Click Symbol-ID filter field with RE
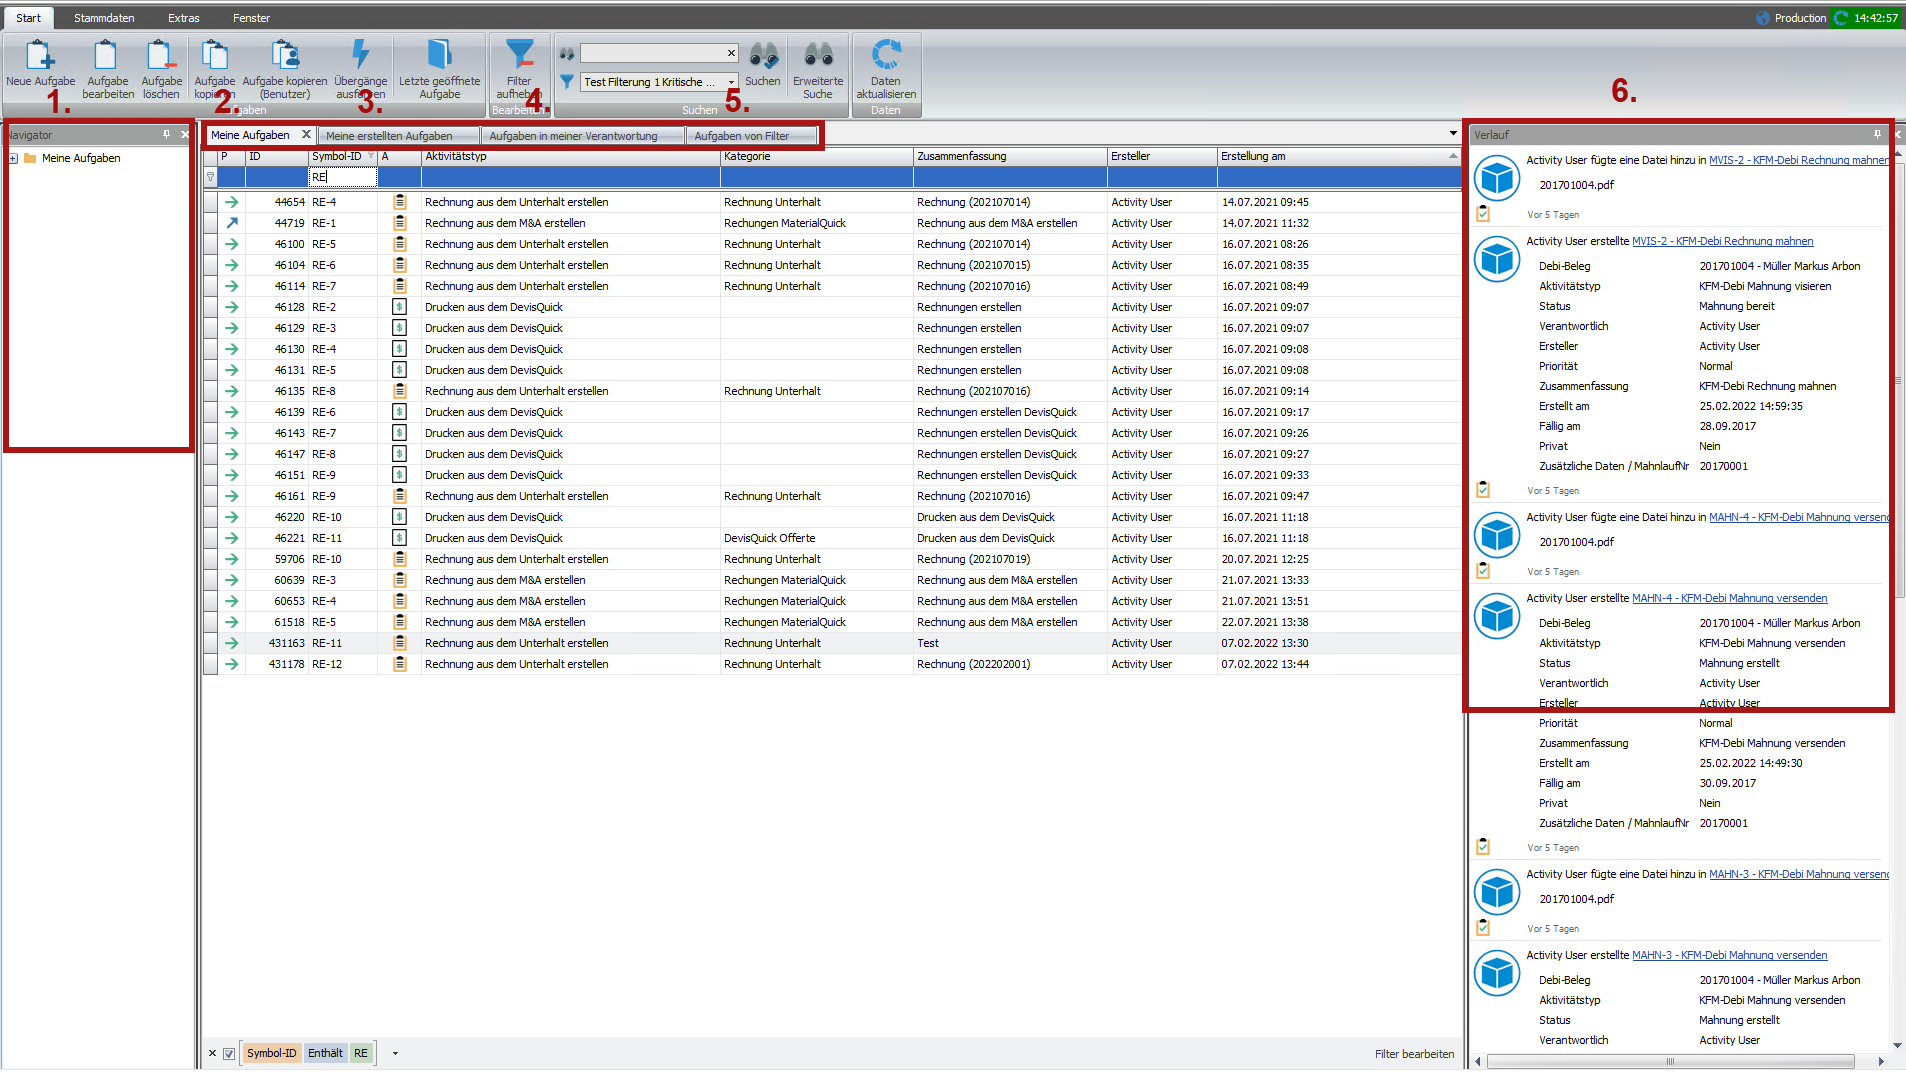This screenshot has width=1906, height=1072. pos(343,177)
